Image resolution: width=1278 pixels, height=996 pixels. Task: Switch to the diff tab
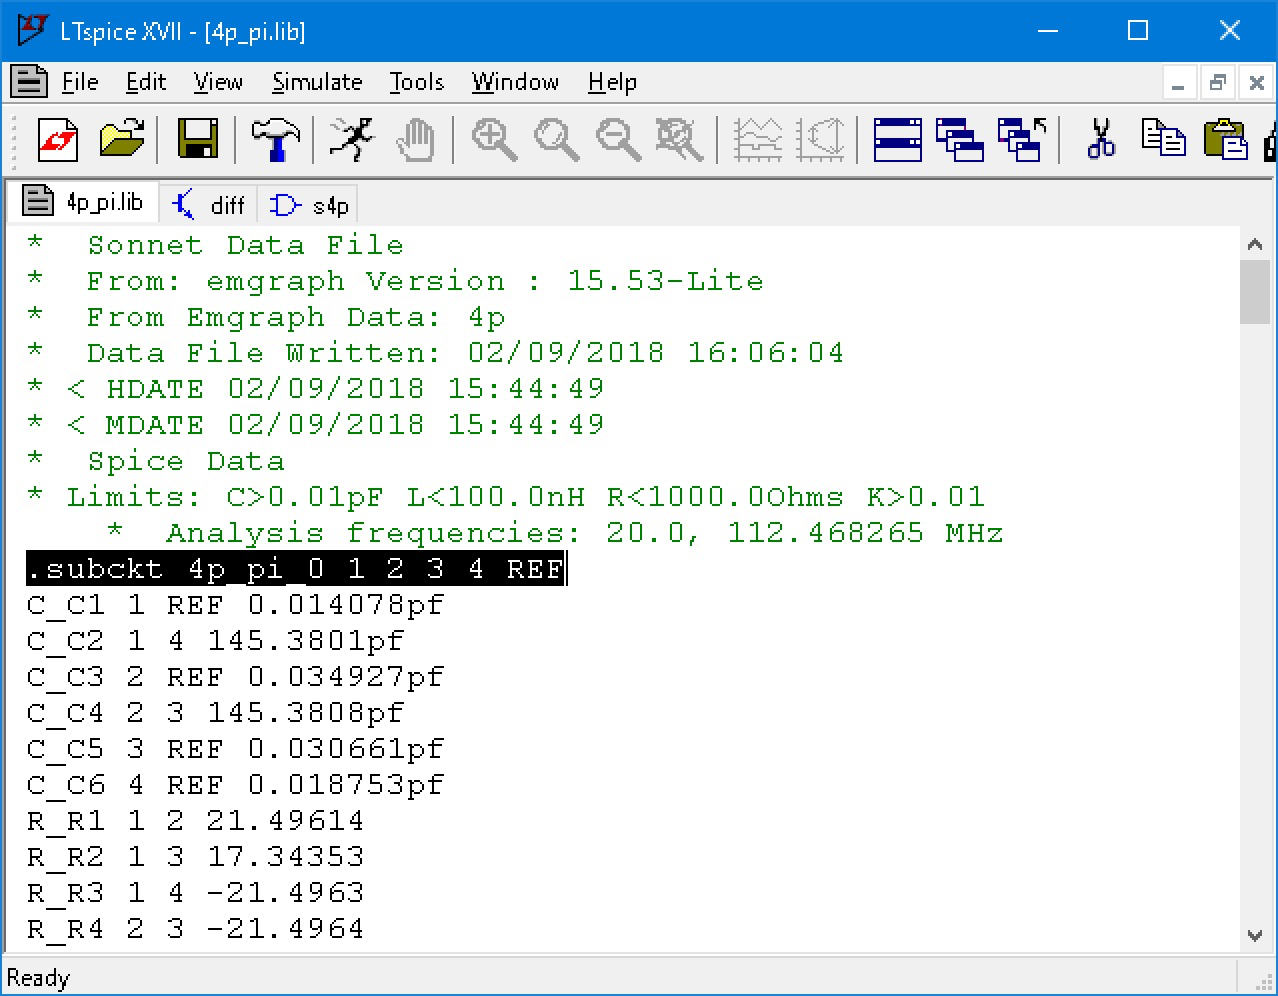(x=210, y=205)
